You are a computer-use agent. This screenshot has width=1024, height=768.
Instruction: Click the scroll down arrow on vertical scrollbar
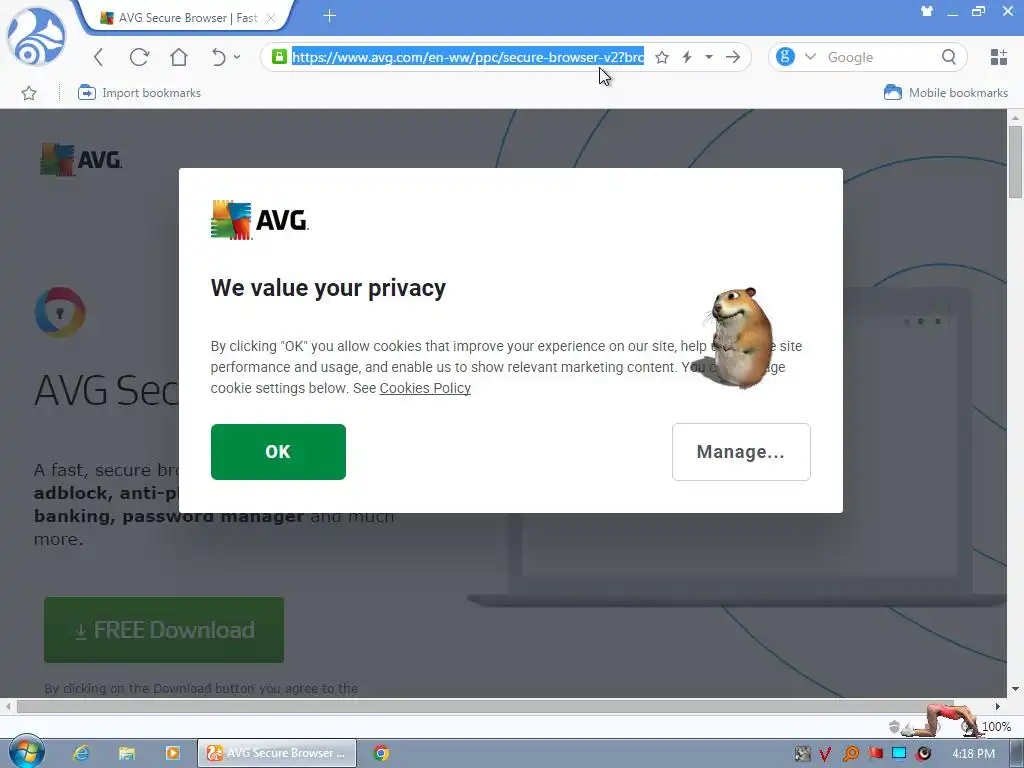click(1015, 689)
